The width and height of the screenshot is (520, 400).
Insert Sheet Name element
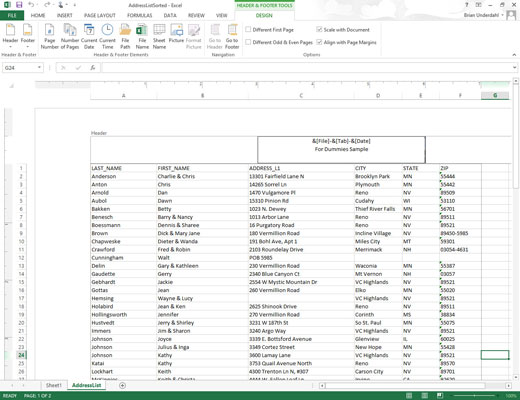159,37
